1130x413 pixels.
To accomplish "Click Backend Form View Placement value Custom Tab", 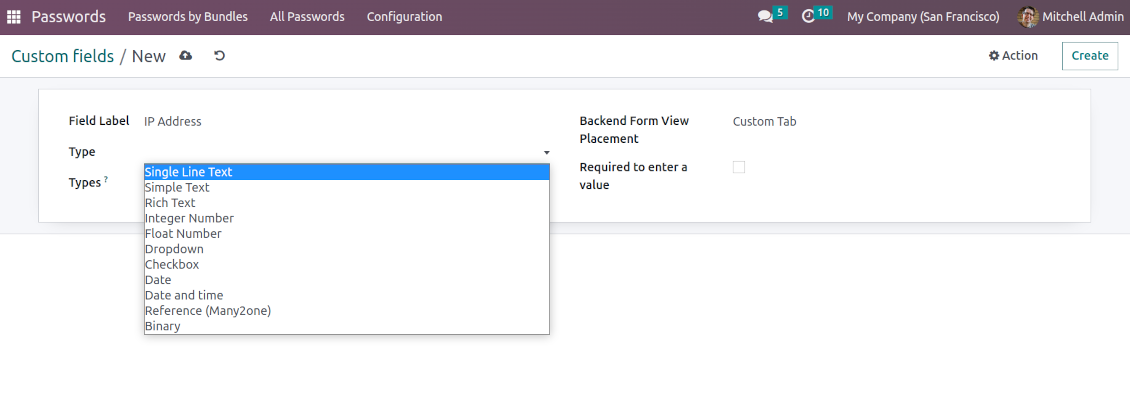I will point(764,122).
